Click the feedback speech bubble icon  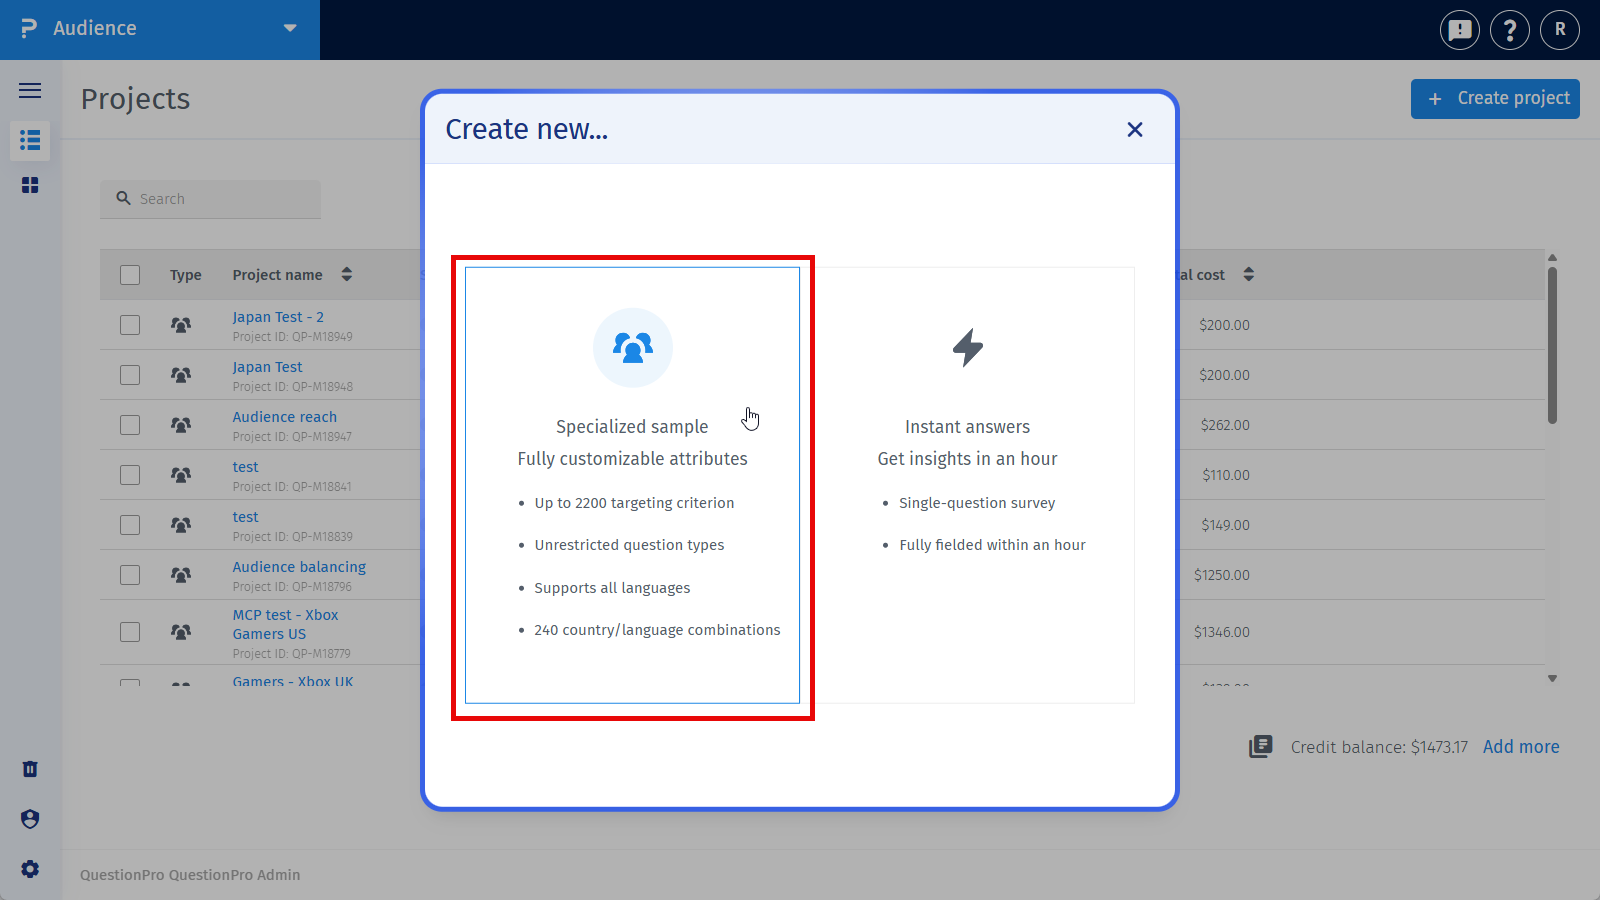point(1460,30)
